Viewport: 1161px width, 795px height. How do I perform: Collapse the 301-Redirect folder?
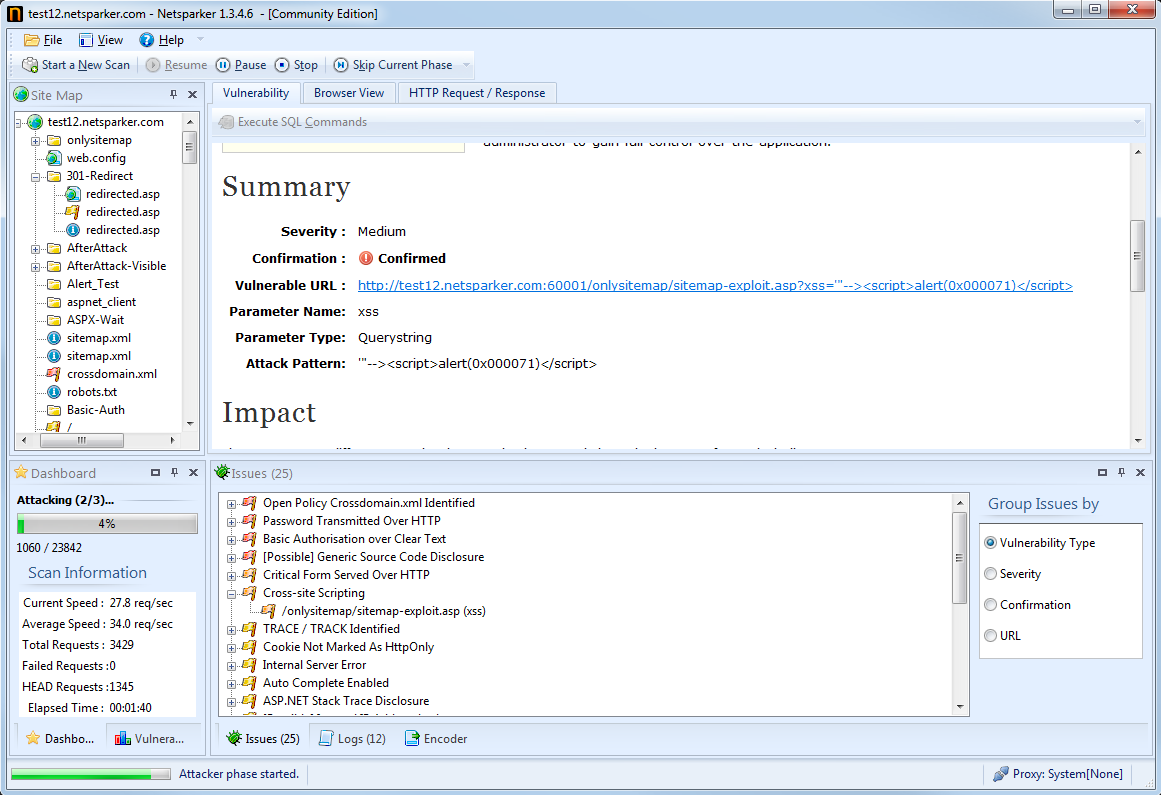tap(35, 177)
